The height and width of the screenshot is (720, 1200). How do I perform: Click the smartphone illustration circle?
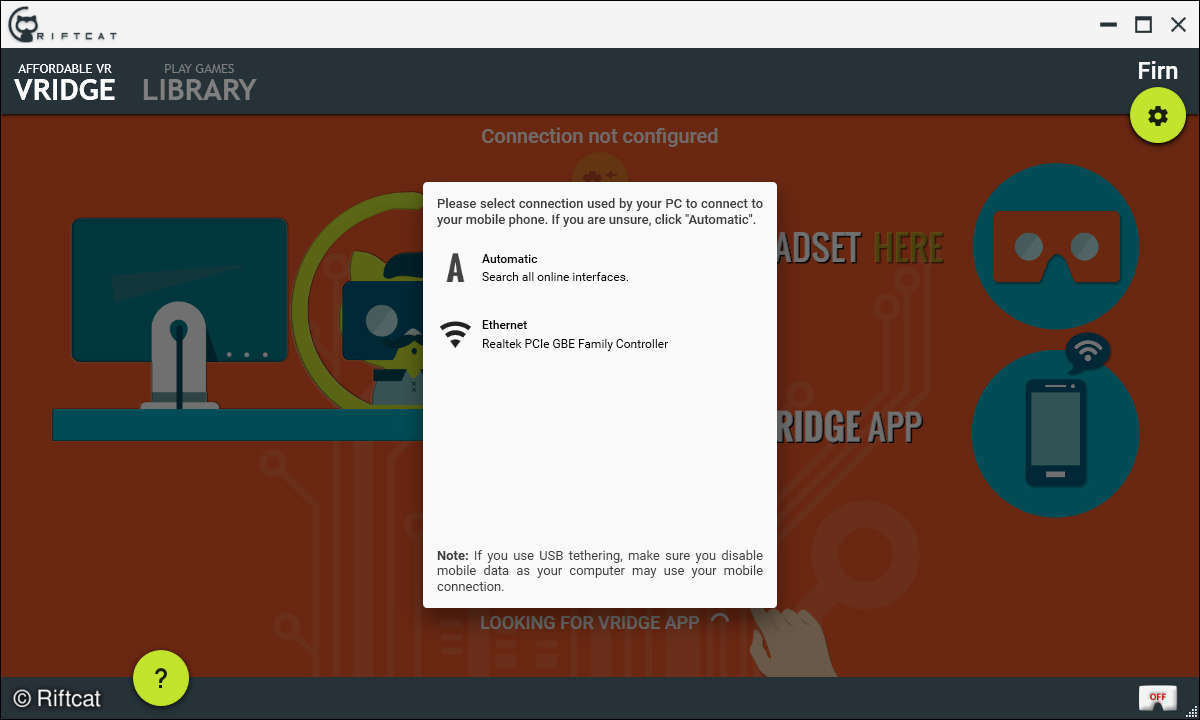[1055, 433]
